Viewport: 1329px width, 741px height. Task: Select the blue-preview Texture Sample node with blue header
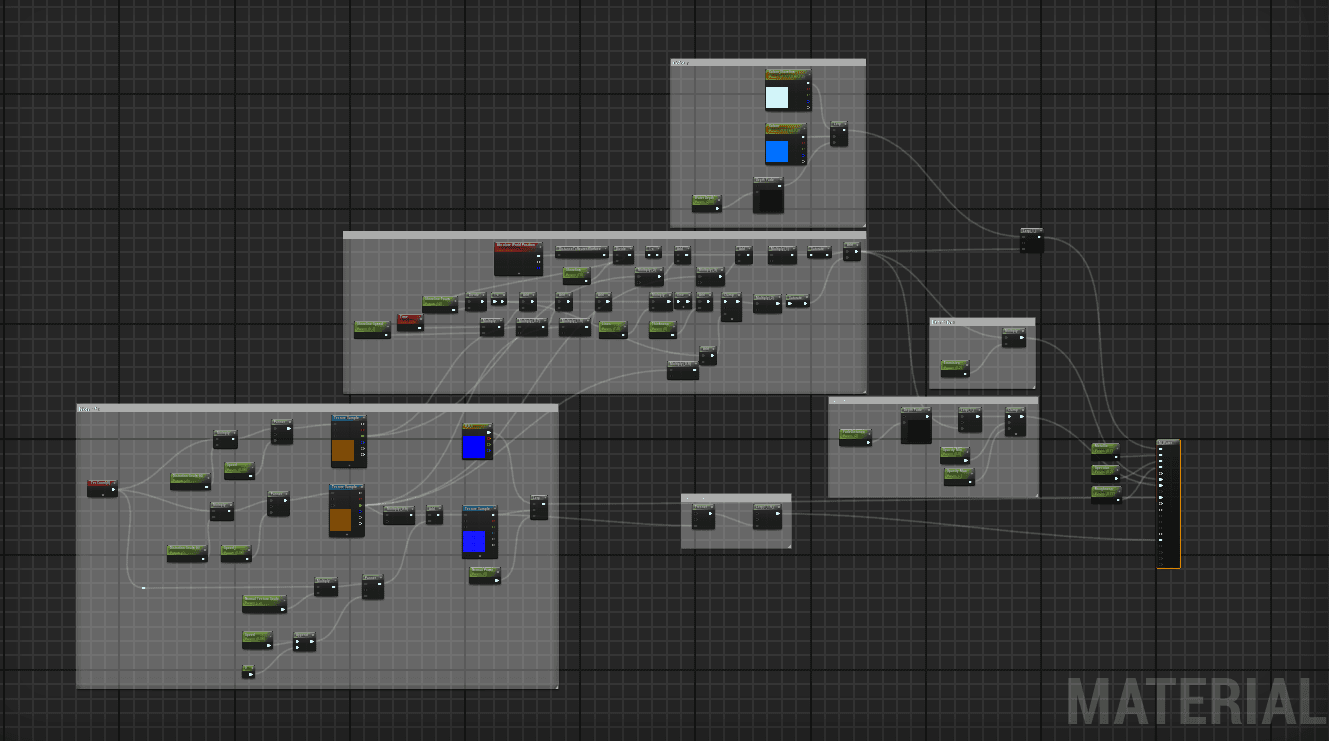point(479,531)
